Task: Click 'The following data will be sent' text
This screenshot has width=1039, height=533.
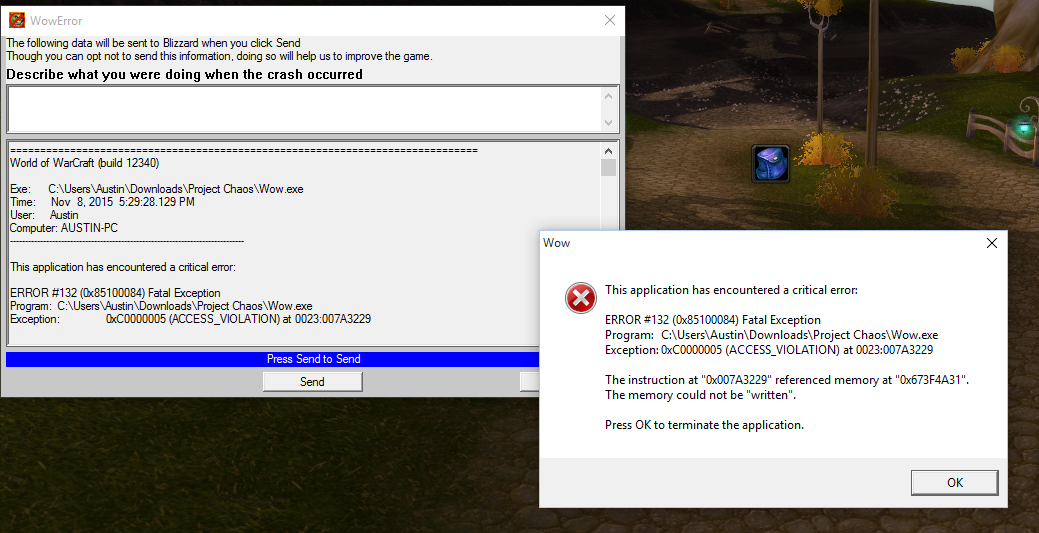Action: pyautogui.click(x=153, y=43)
